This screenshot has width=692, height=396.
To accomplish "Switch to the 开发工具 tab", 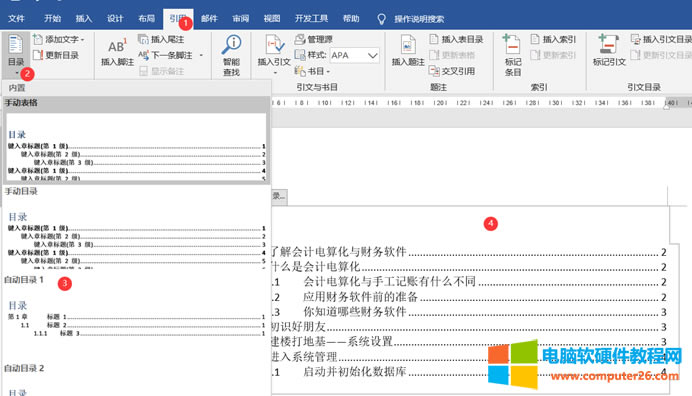I will 312,19.
